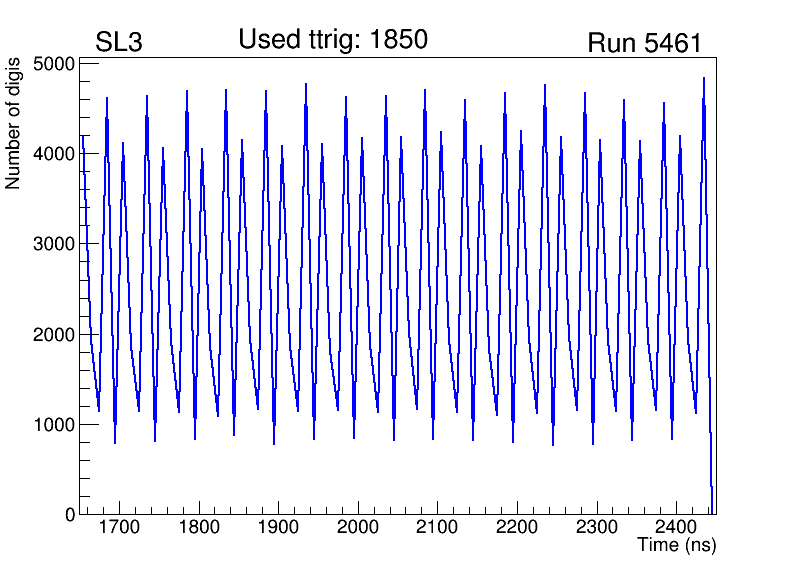796x572 pixels.
Task: Click the SL3 label
Action: coord(120,43)
